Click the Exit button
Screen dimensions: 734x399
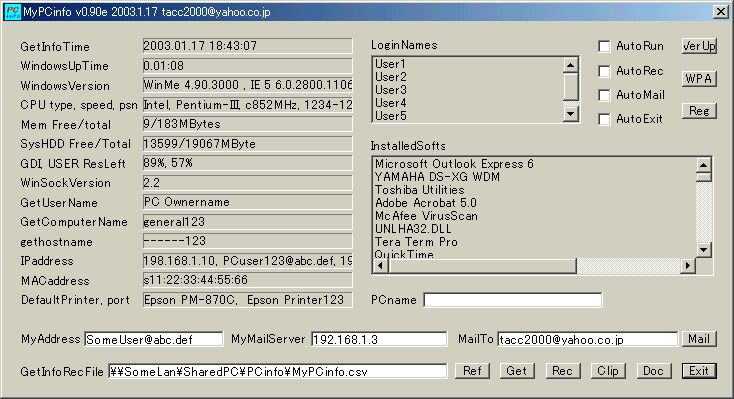699,371
